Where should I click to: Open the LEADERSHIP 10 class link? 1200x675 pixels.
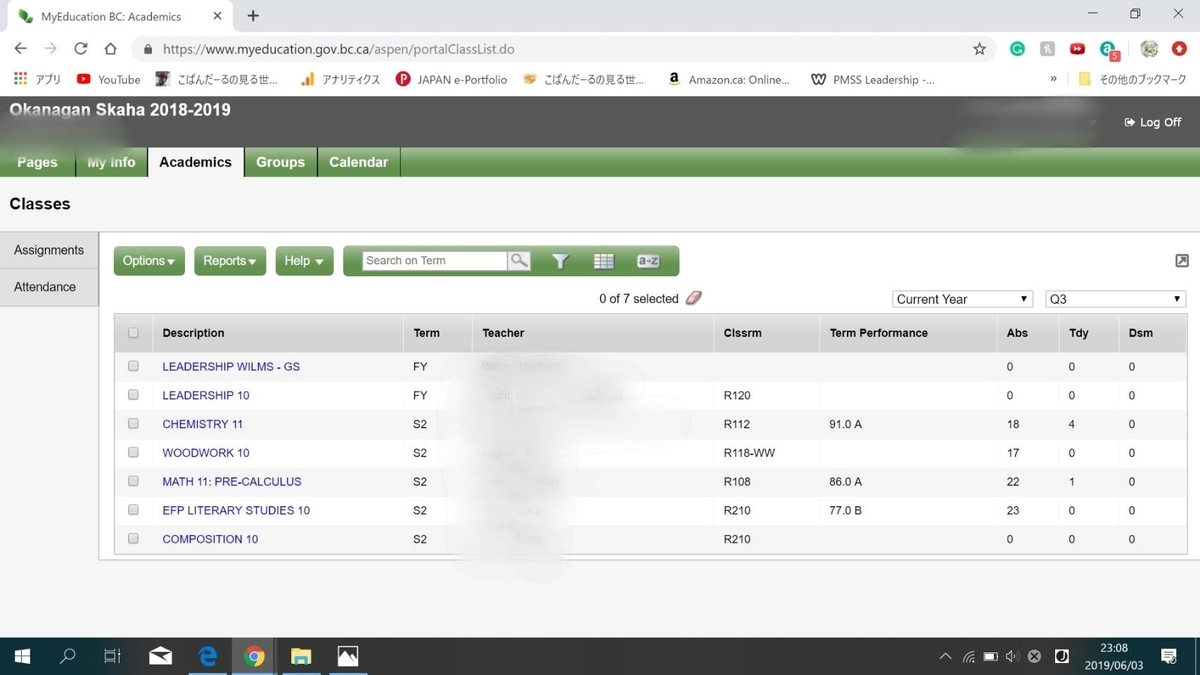[x=206, y=395]
